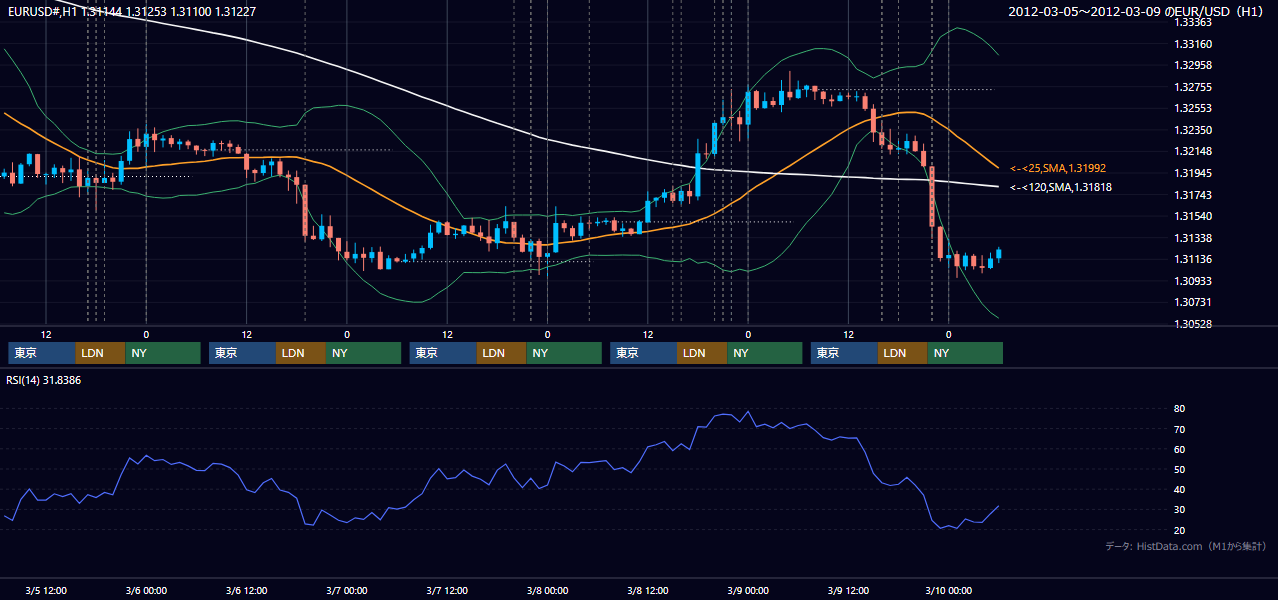The image size is (1278, 600).
Task: Click the 1.31945 price axis label
Action: pos(1193,173)
